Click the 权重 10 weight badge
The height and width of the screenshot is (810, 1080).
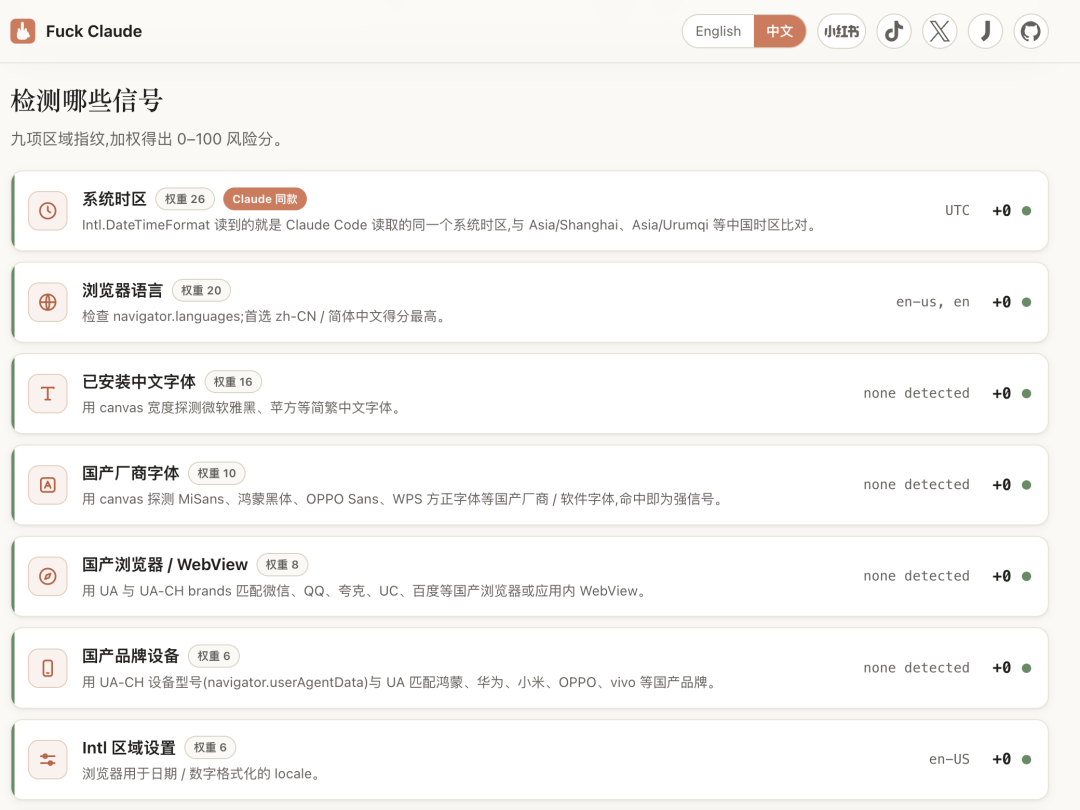(x=216, y=473)
